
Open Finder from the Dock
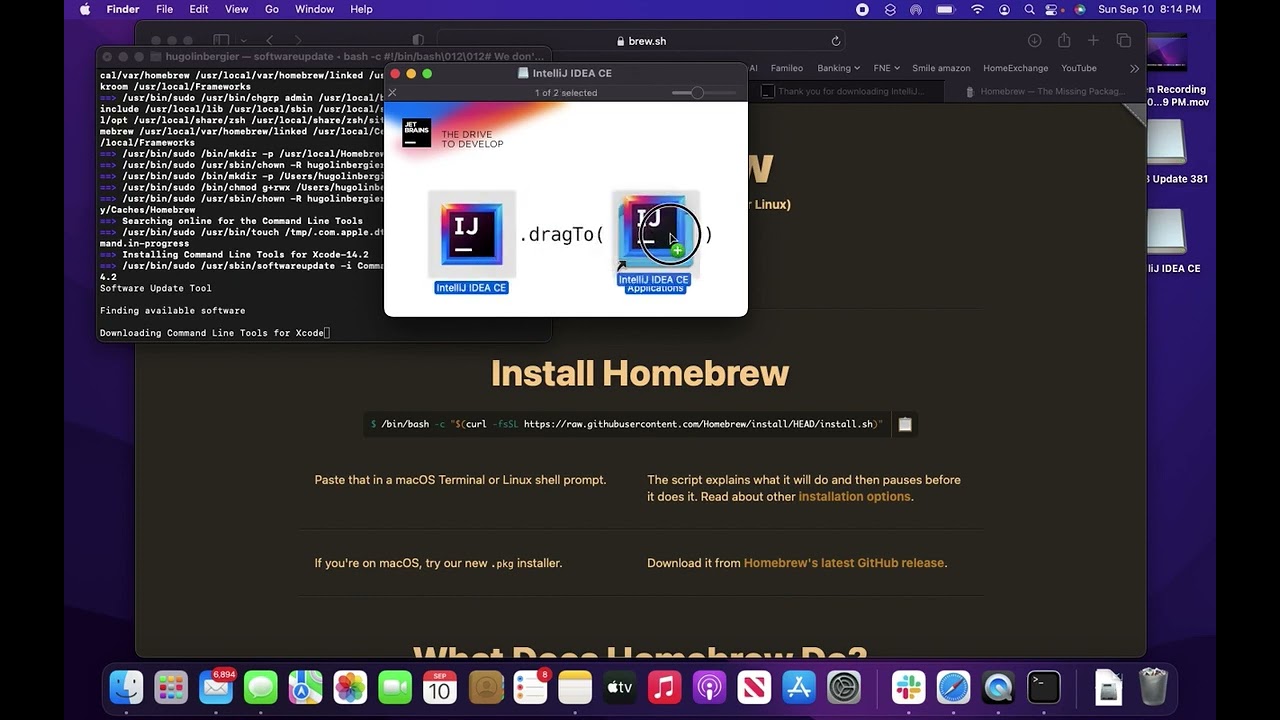pos(126,687)
